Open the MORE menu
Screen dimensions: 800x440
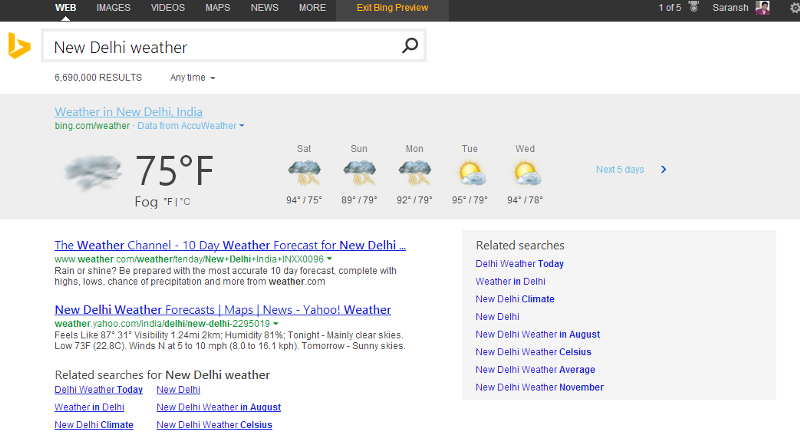pos(312,8)
